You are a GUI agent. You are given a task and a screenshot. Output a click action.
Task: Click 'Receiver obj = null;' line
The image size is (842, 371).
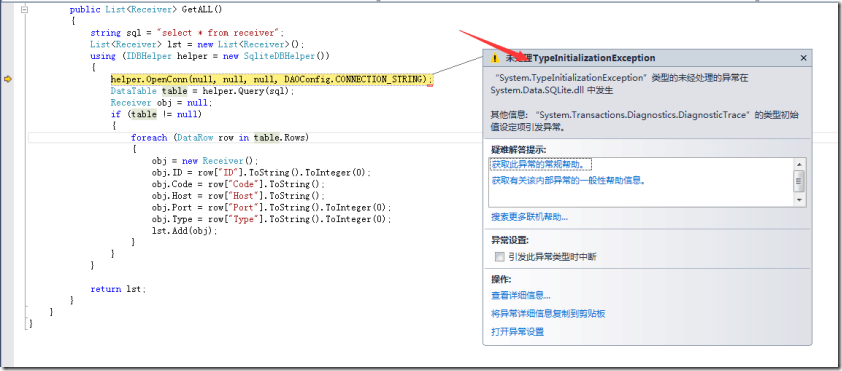[162, 103]
